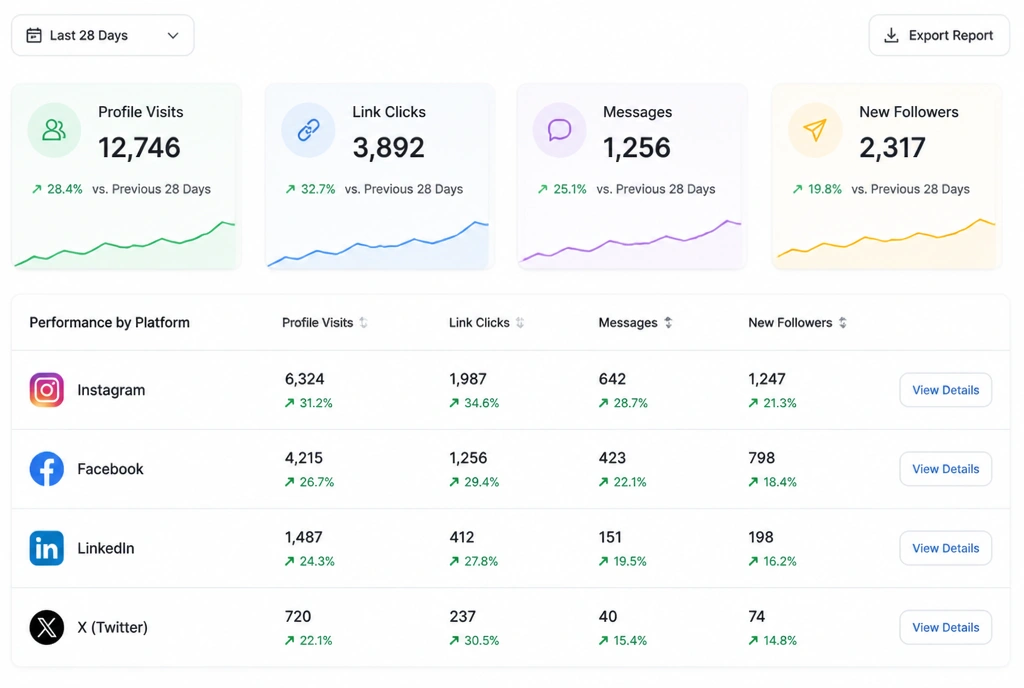This screenshot has height=688, width=1024.
Task: Click X (Twitter)'s 40 messages value
Action: tap(608, 617)
